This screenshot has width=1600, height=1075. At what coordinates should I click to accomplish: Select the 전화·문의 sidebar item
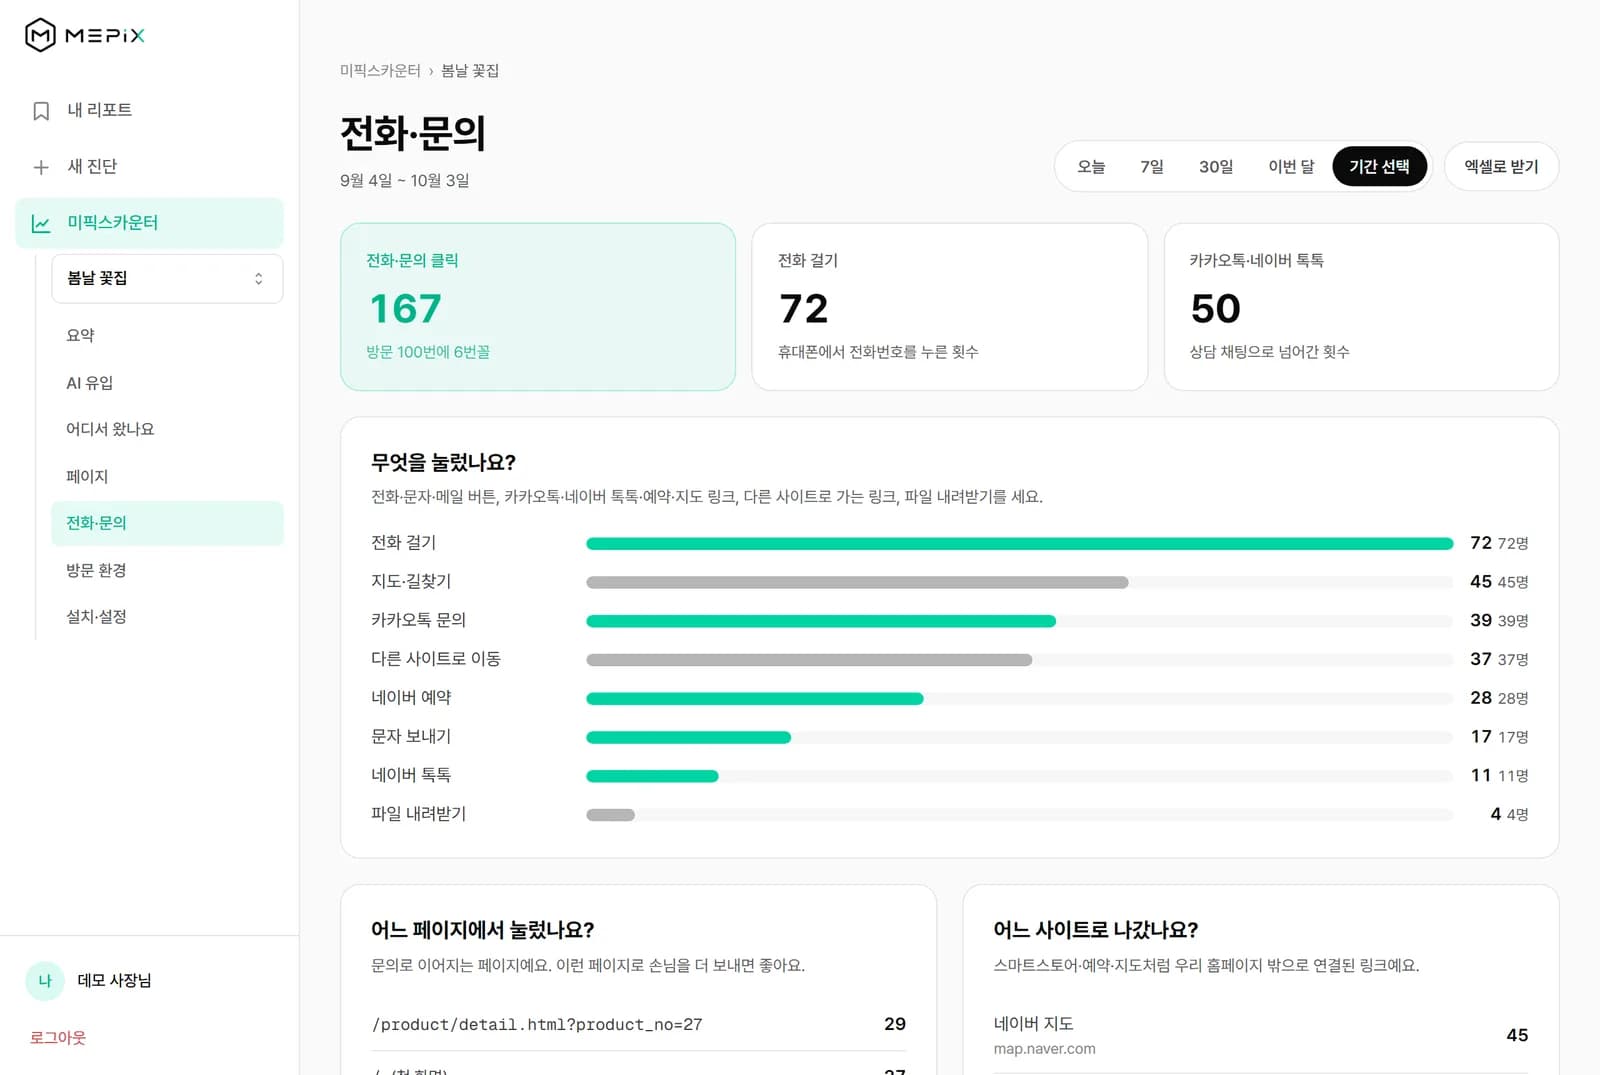[x=167, y=523]
